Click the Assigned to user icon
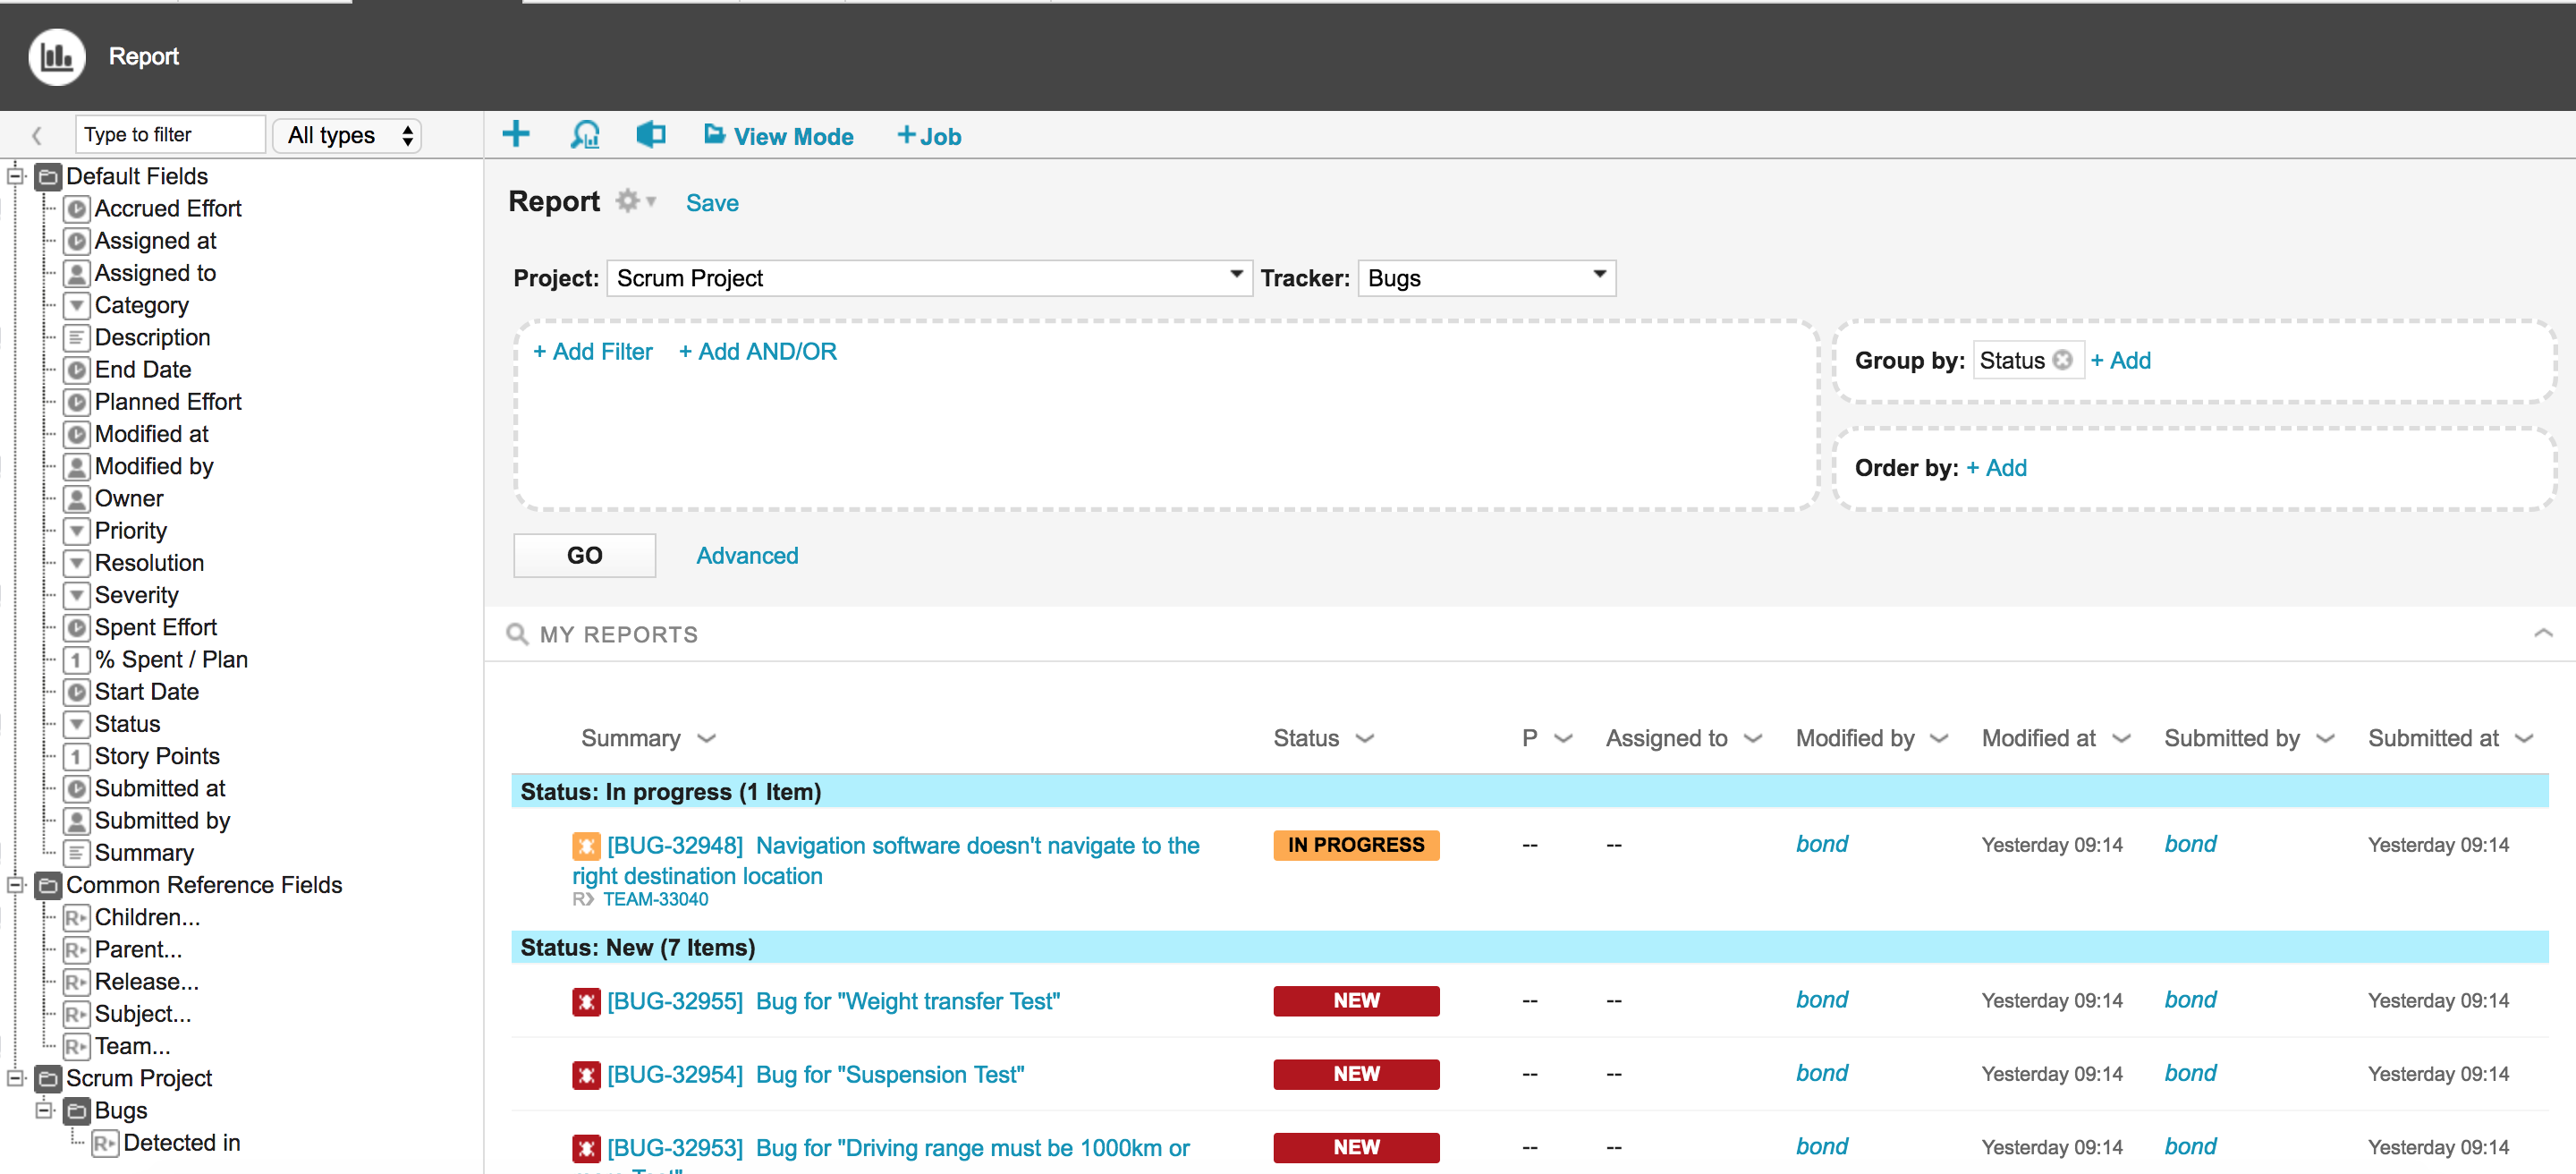Screen dimensions: 2576x1174 click(x=77, y=273)
